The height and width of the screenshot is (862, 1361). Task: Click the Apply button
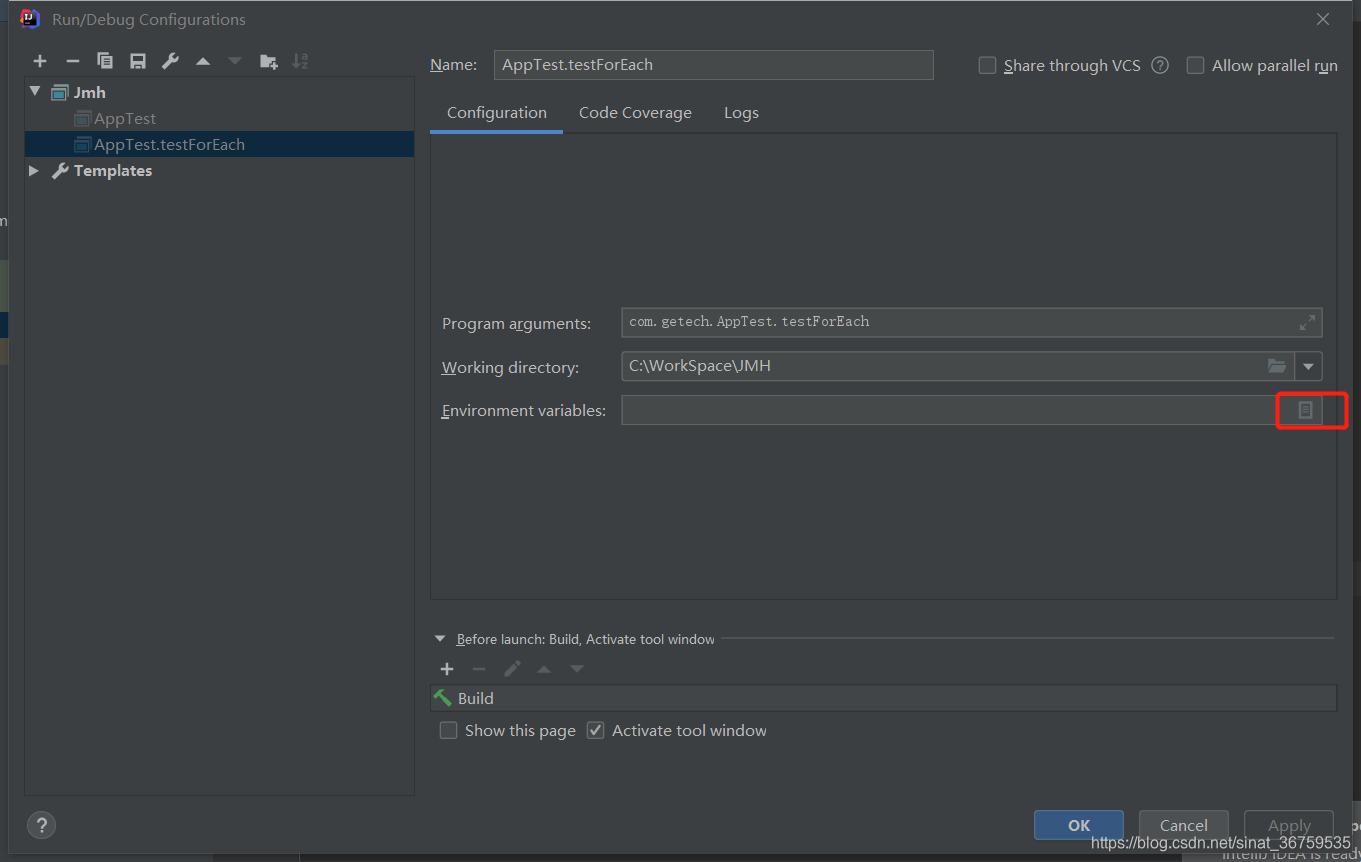tap(1289, 825)
